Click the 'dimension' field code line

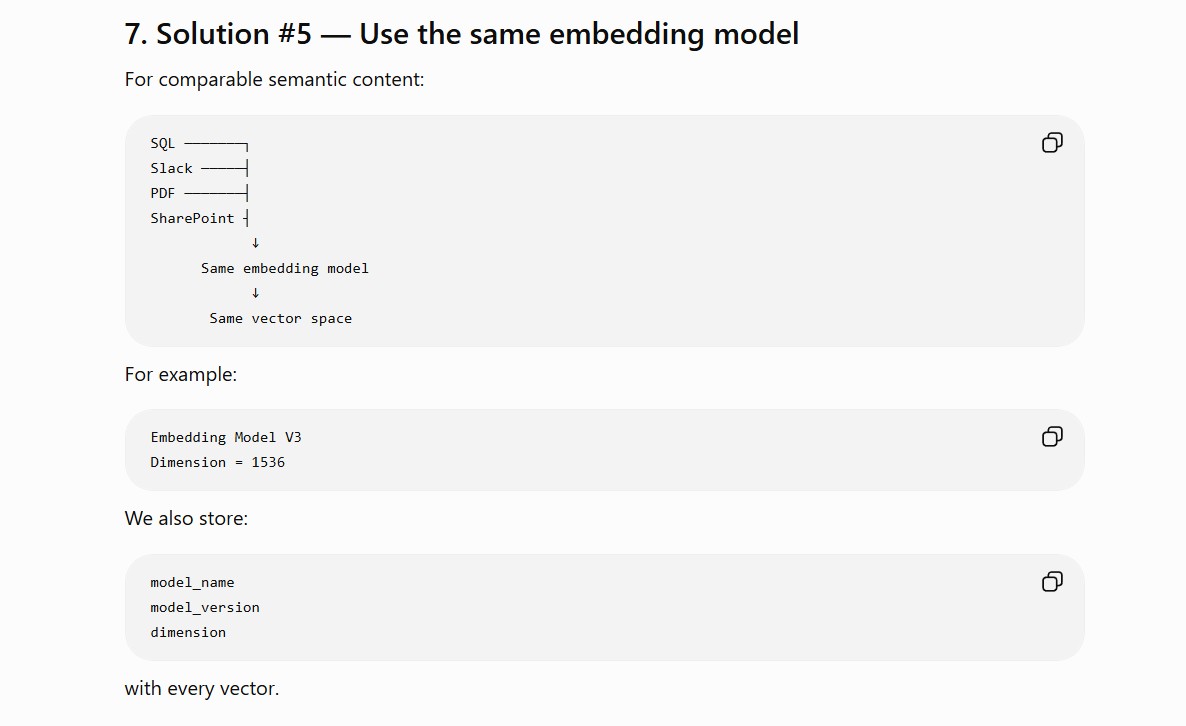[x=188, y=632]
